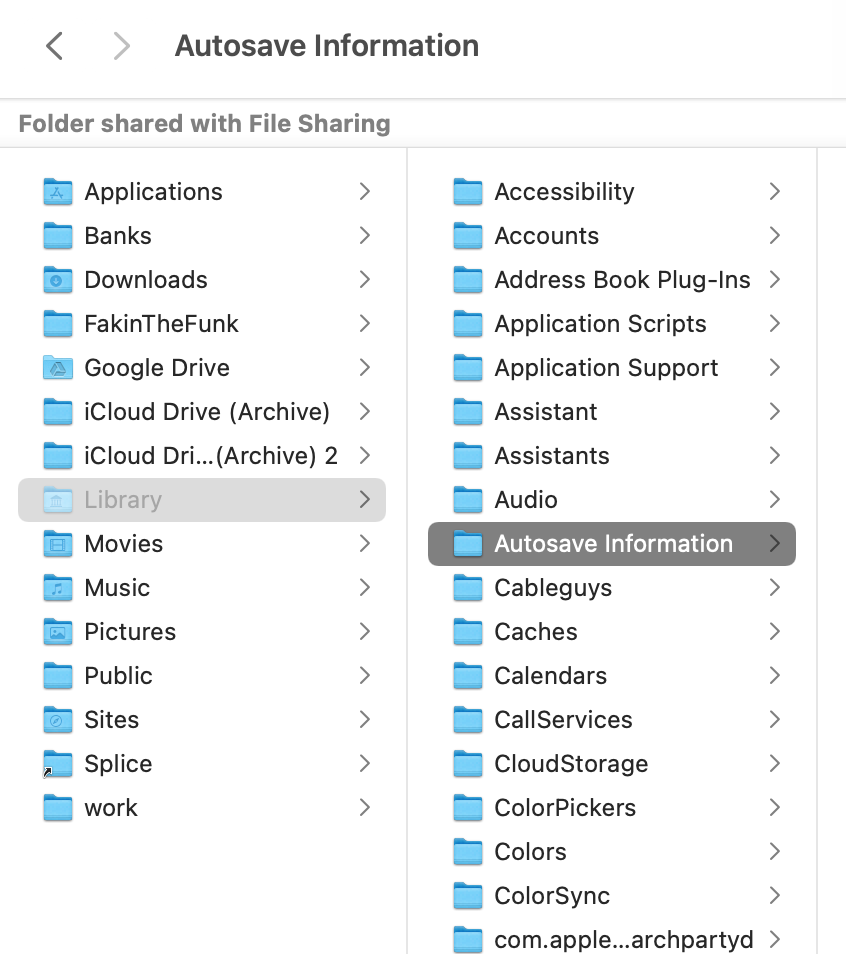Click the Downloads folder icon
The image size is (846, 954).
click(58, 280)
